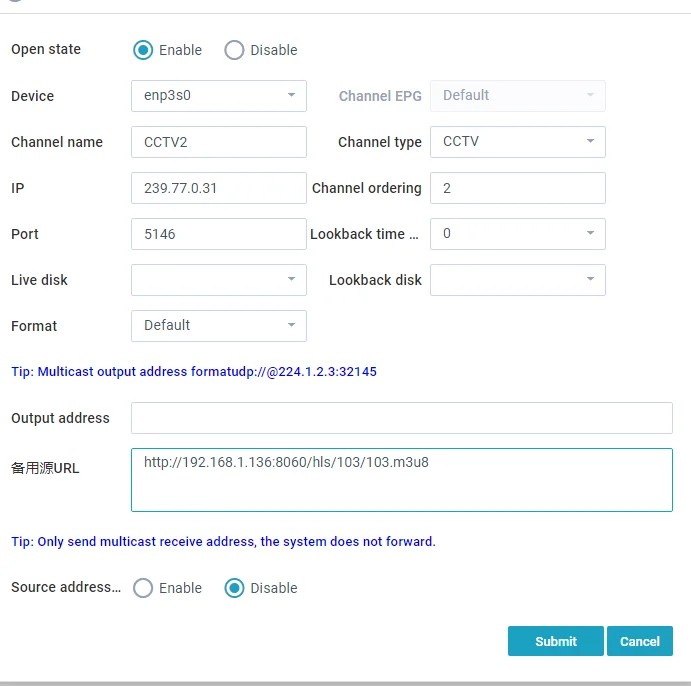Focus the IP address field

pyautogui.click(x=218, y=188)
